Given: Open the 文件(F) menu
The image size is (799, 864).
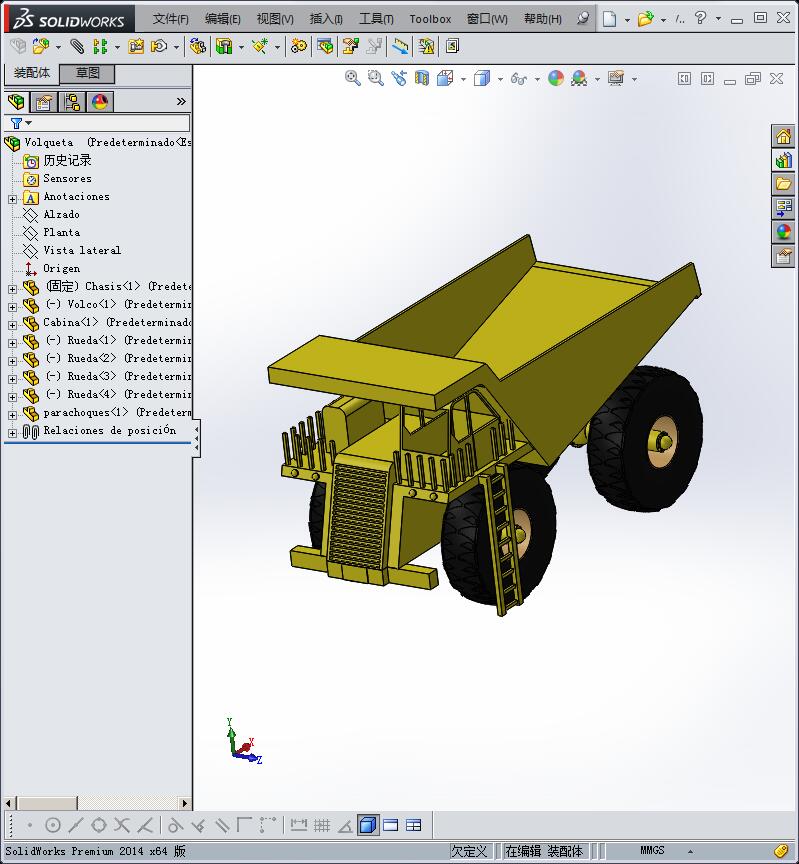Looking at the screenshot, I should [171, 19].
